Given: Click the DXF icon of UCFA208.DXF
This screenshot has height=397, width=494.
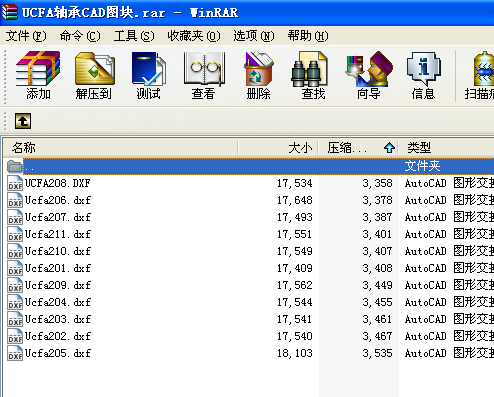Looking at the screenshot, I should pos(15,183).
